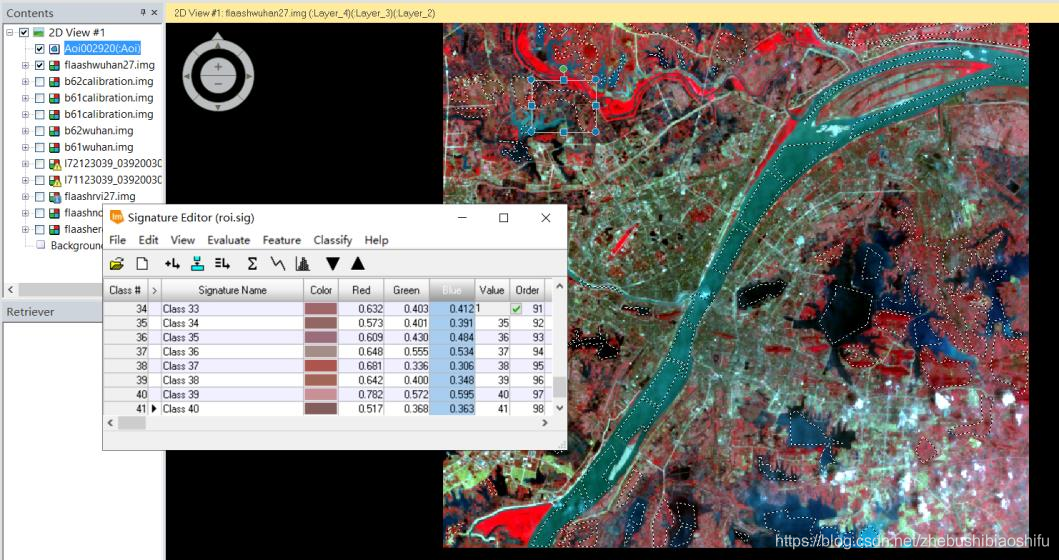Expand the l72123039 layer node
1059x560 pixels.
(25, 163)
